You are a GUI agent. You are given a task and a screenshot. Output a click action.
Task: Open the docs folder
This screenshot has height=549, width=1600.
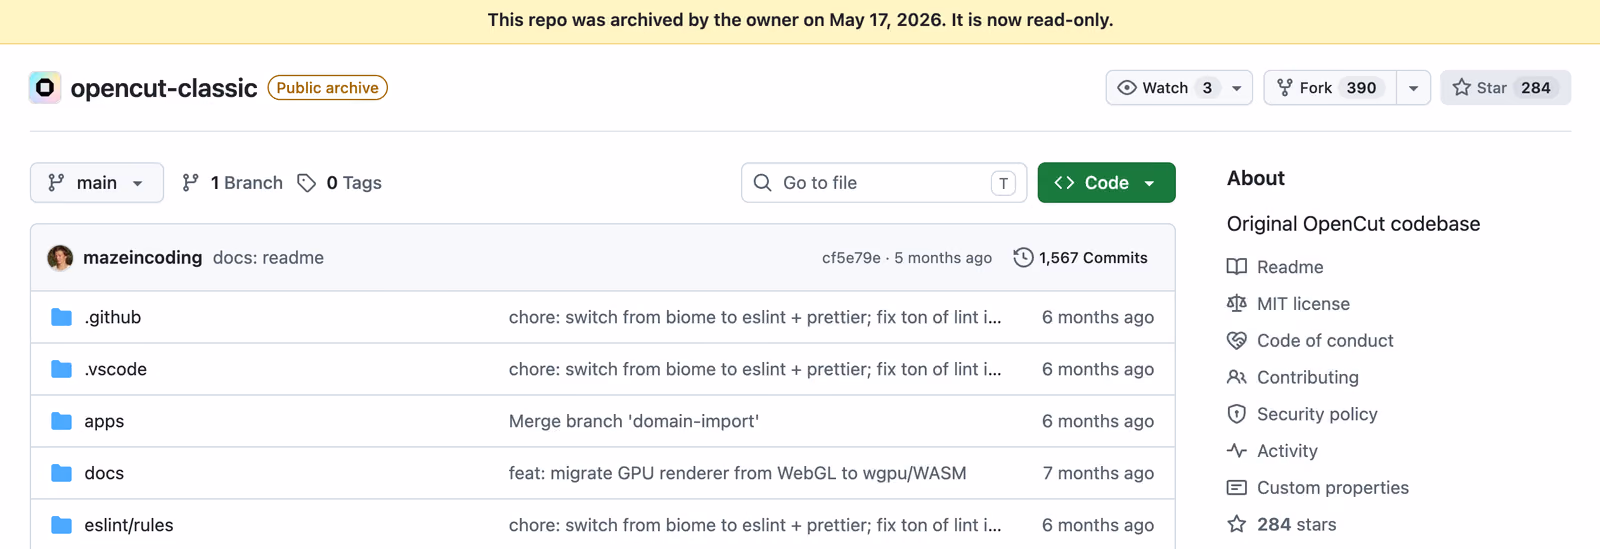(104, 473)
